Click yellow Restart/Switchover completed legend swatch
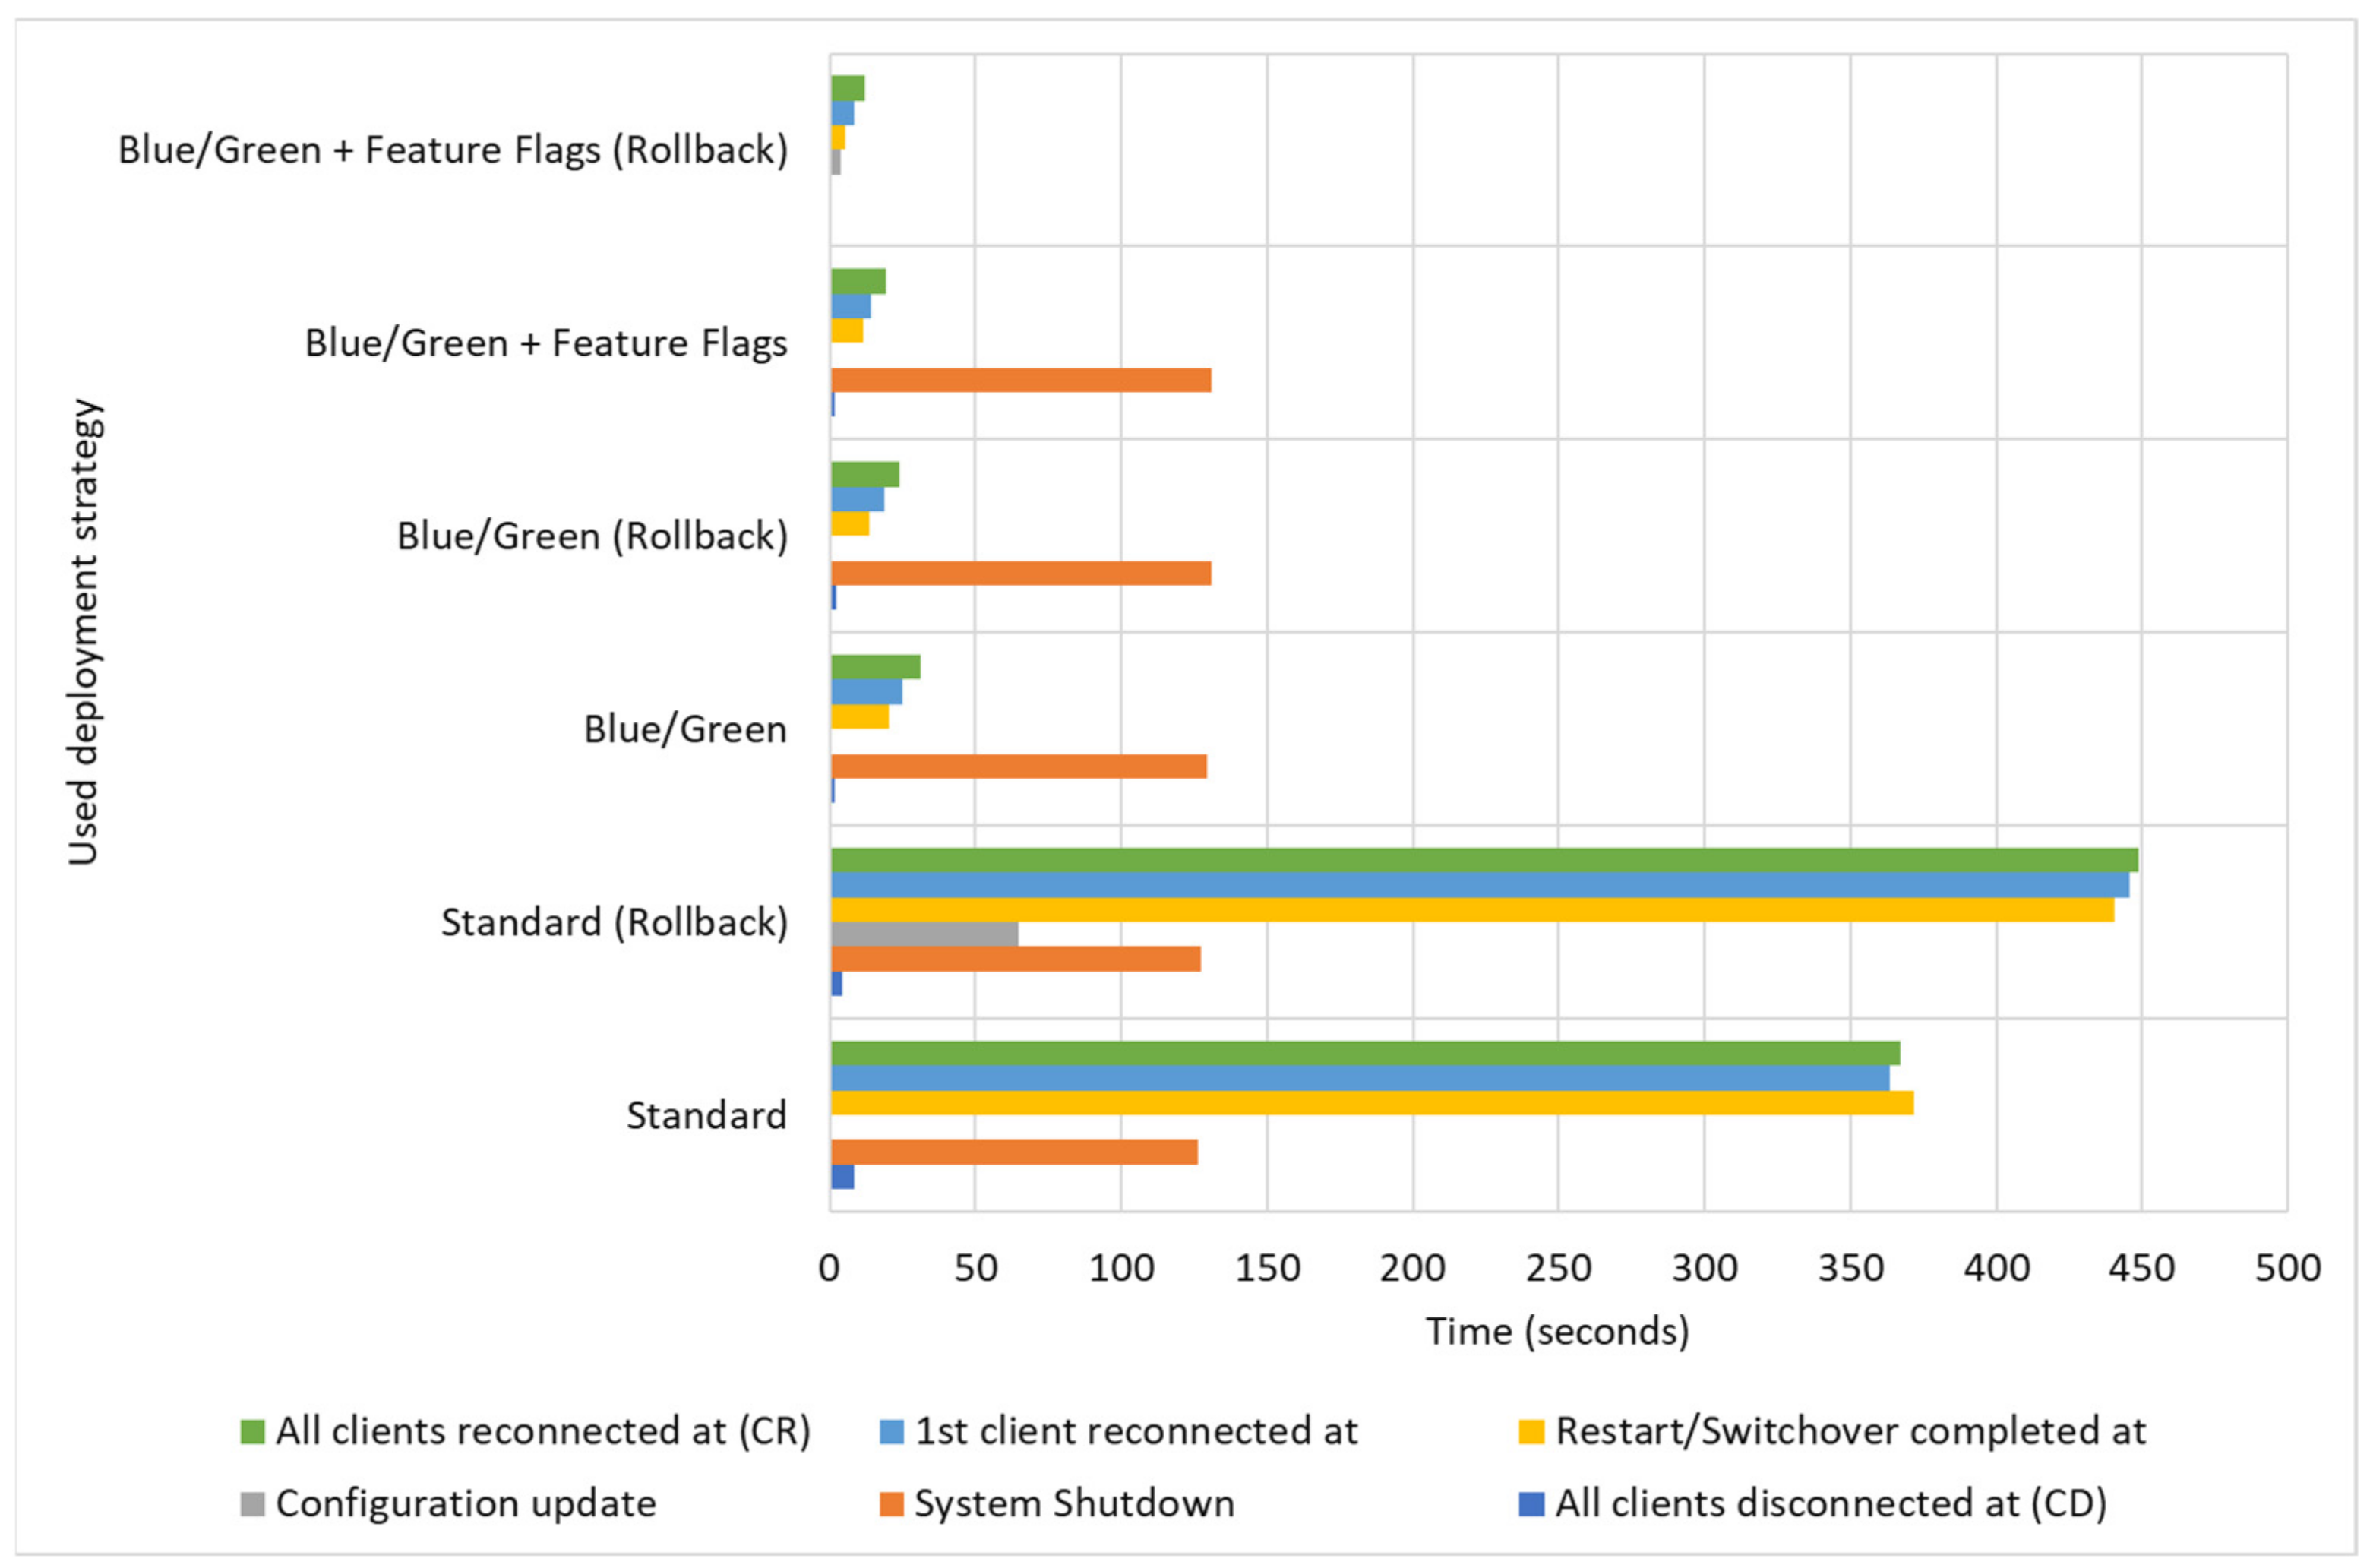The image size is (2370, 1568). click(1531, 1431)
